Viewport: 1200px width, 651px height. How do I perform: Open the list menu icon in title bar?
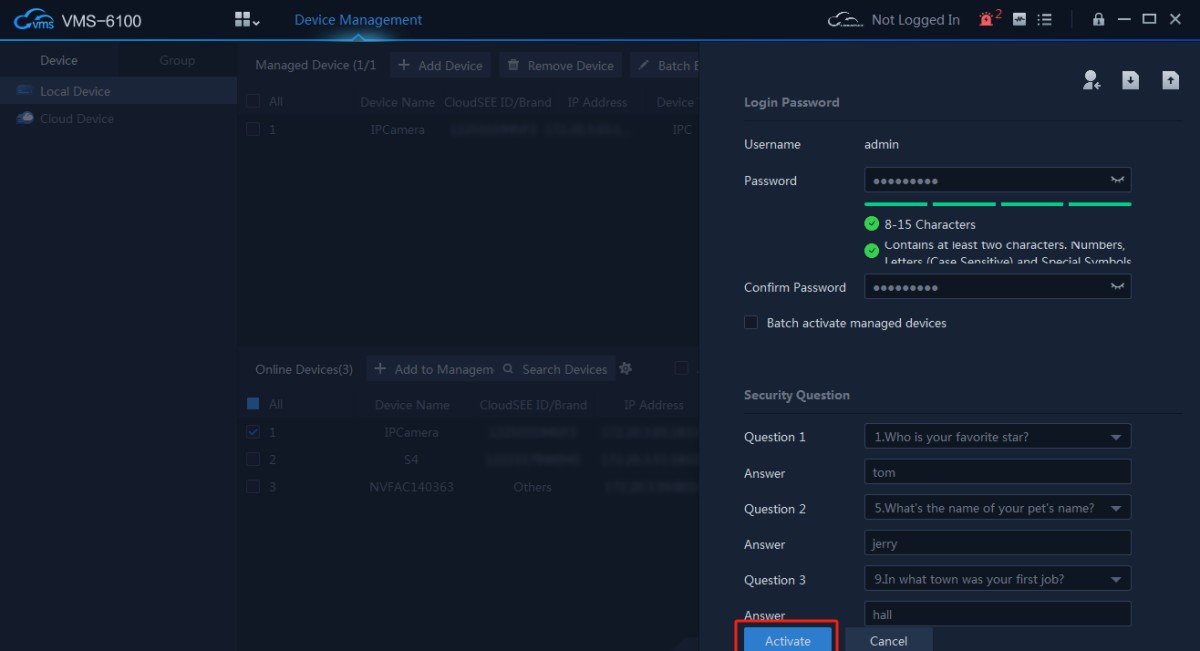pos(1045,19)
